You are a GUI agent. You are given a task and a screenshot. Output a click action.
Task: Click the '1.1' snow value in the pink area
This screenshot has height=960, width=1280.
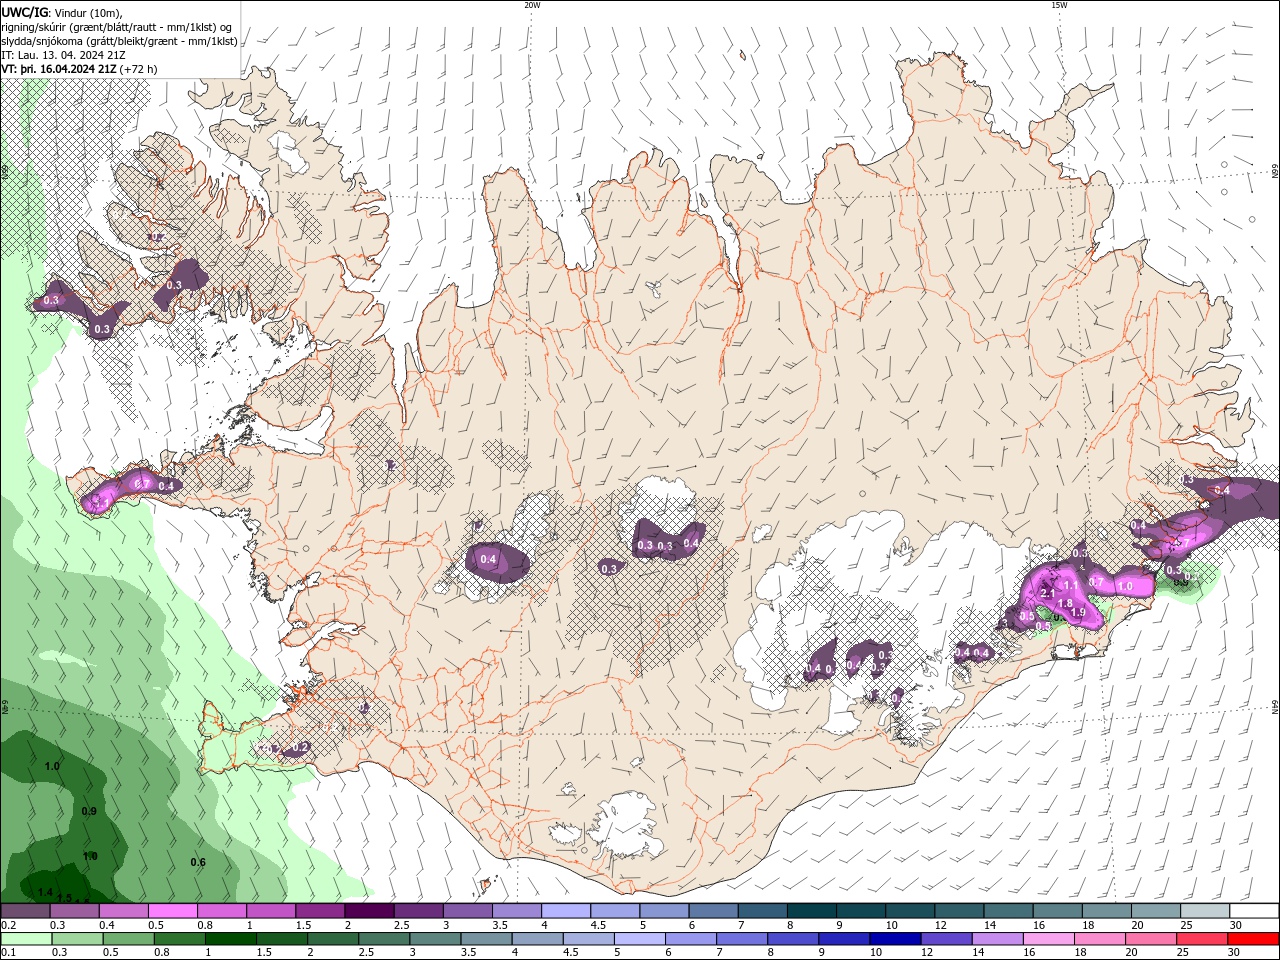1071,585
